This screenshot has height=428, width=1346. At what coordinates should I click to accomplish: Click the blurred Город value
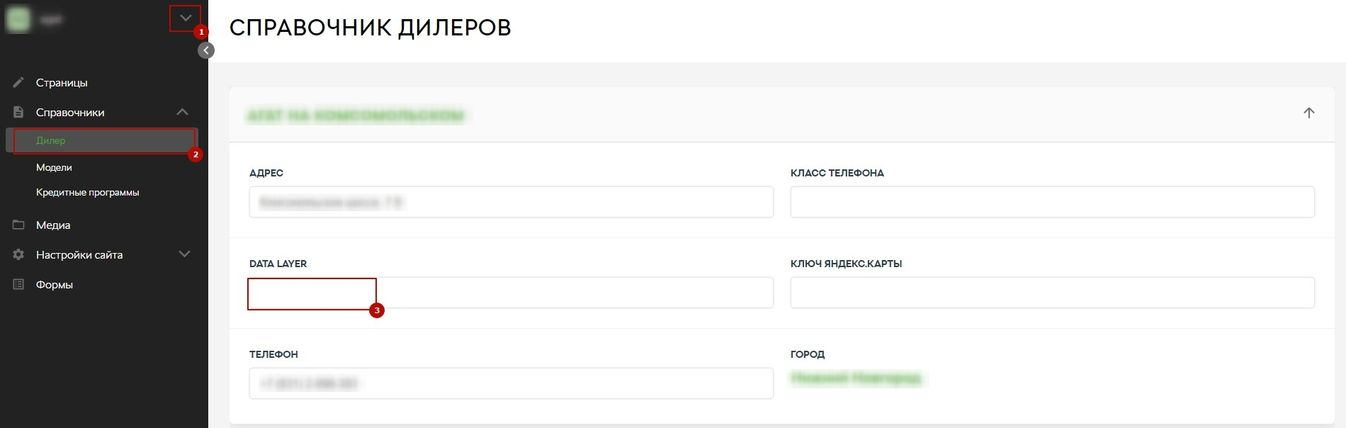click(x=856, y=379)
